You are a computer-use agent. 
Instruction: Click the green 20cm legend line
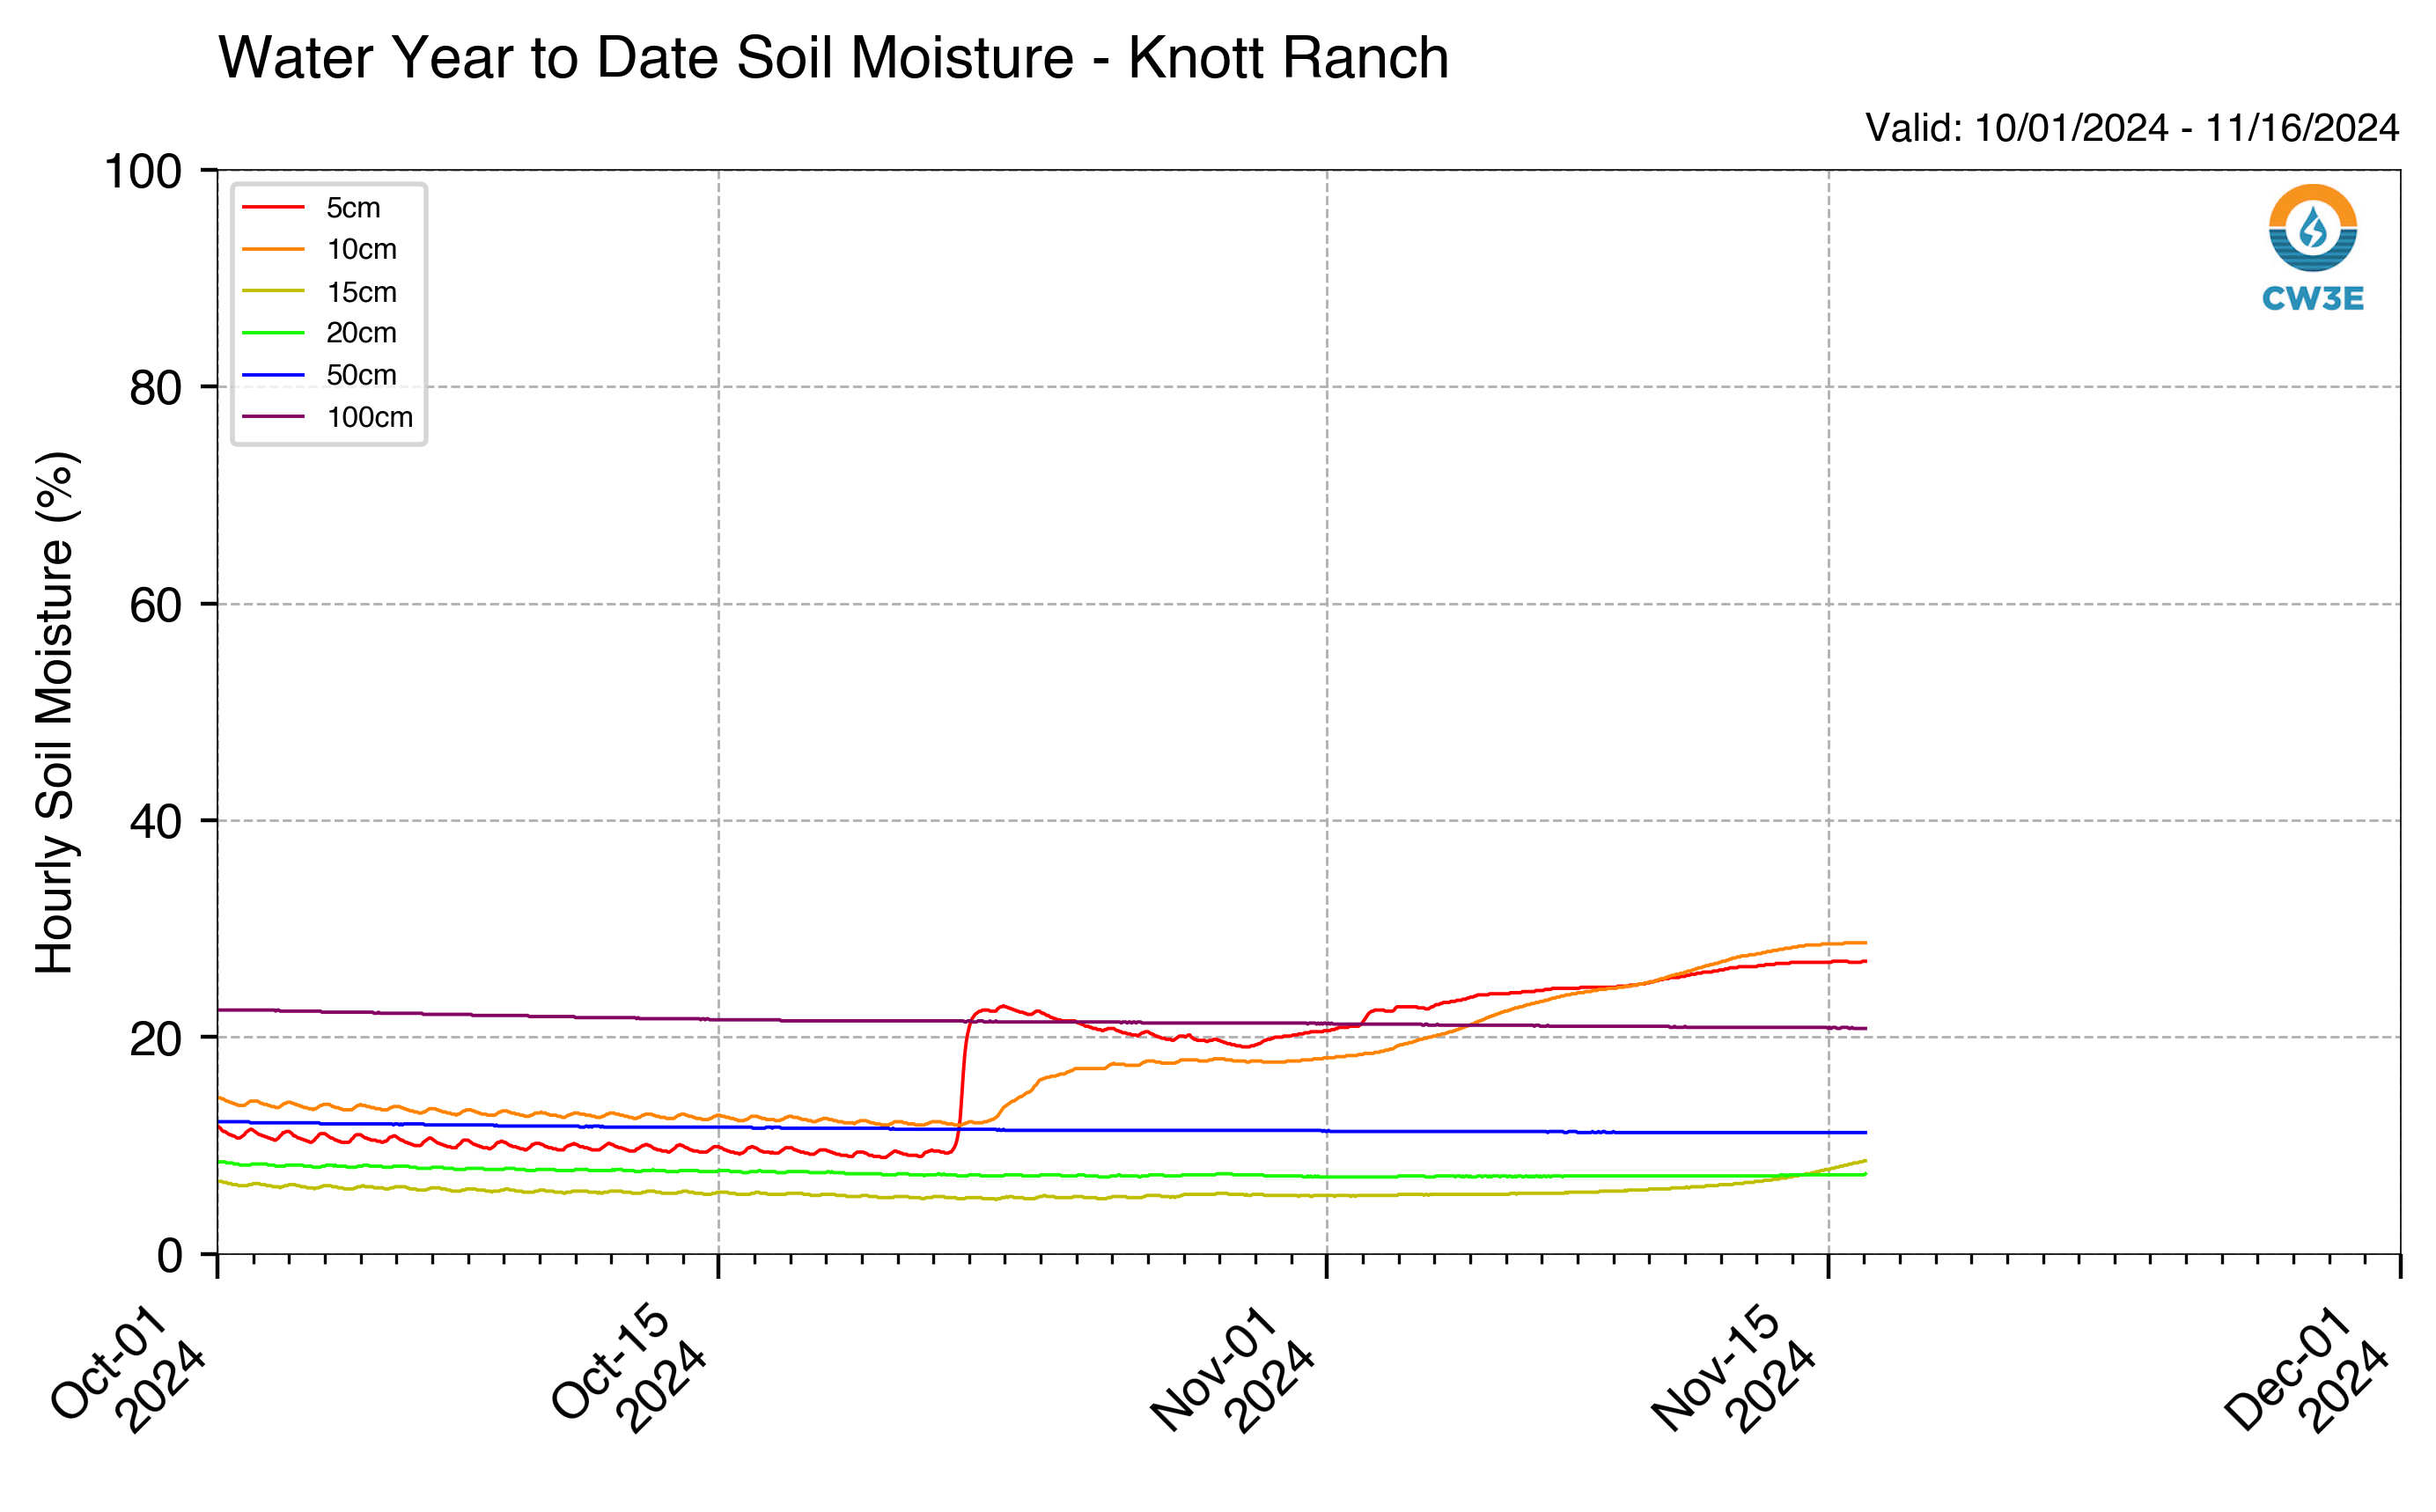[273, 333]
